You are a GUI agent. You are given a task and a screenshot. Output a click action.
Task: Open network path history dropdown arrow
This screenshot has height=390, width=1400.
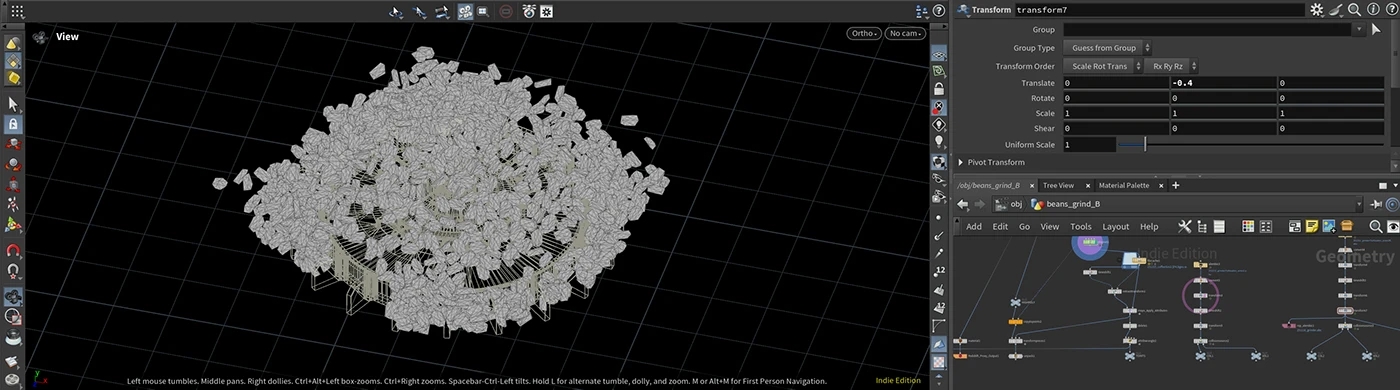pos(1359,204)
